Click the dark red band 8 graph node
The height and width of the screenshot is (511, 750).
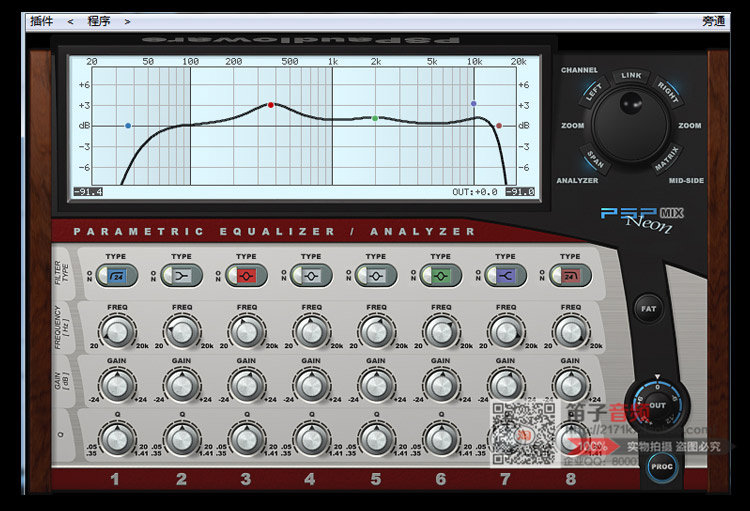point(499,126)
